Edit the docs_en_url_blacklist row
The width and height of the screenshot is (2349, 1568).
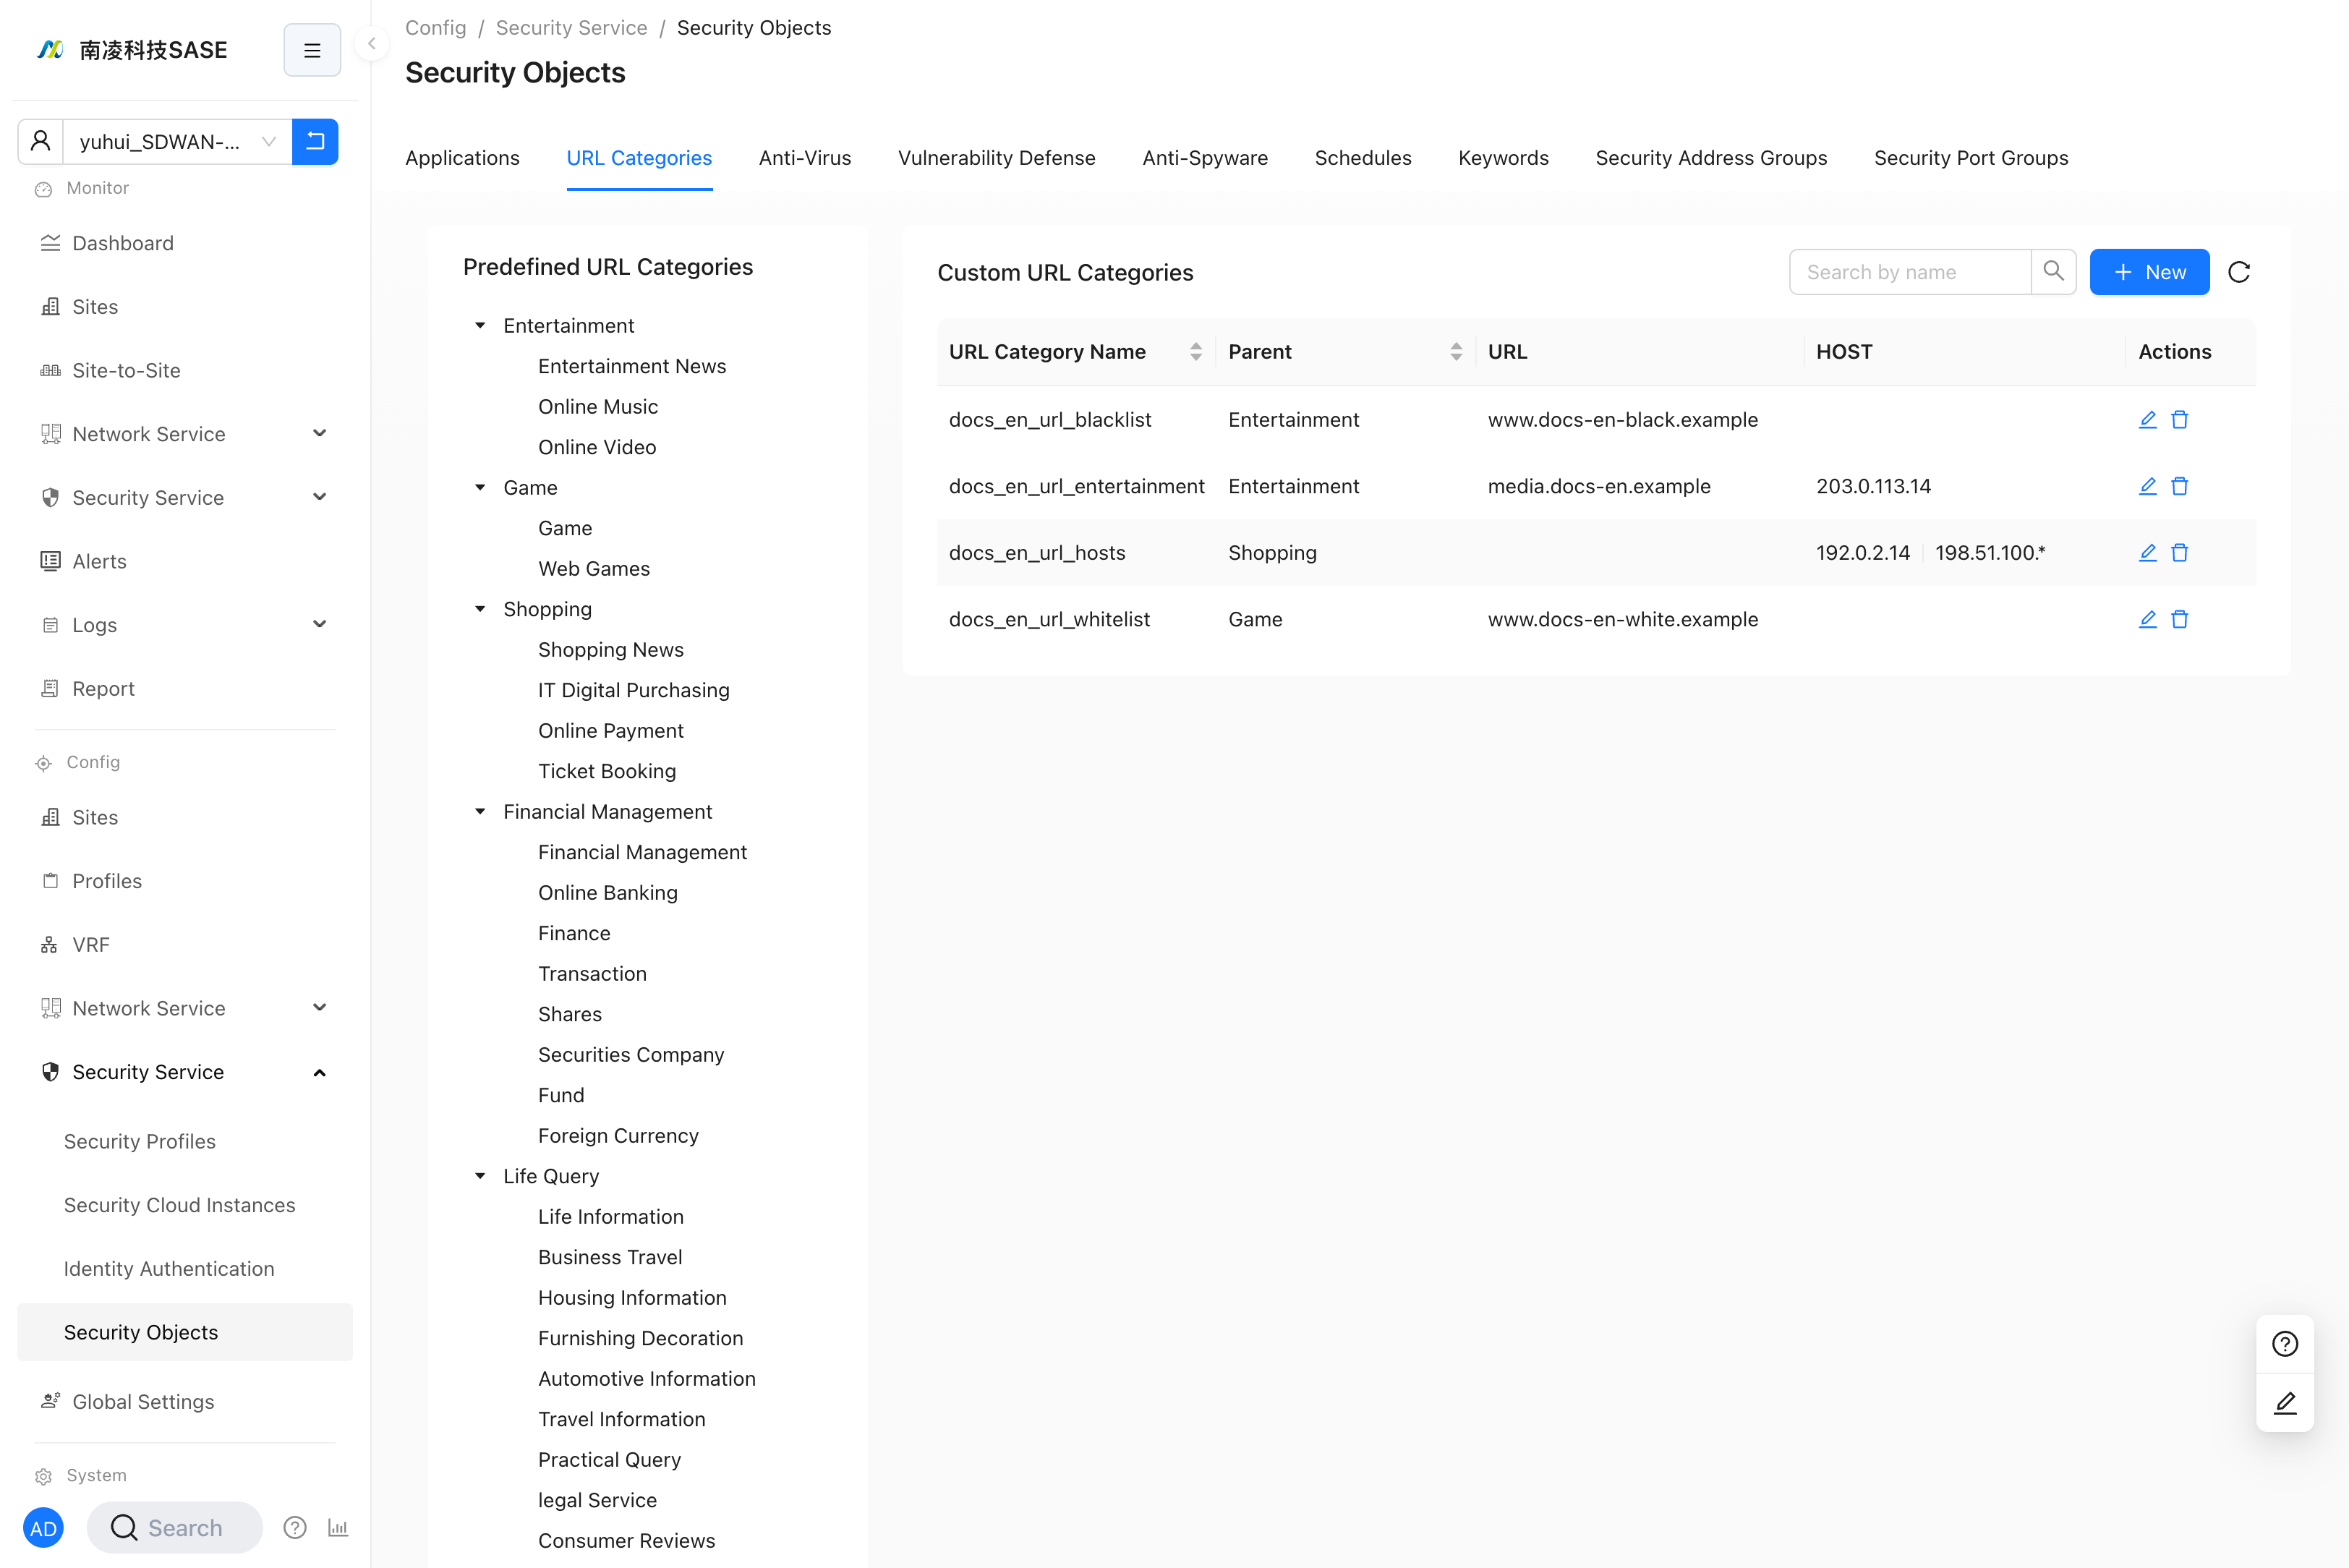click(2147, 420)
